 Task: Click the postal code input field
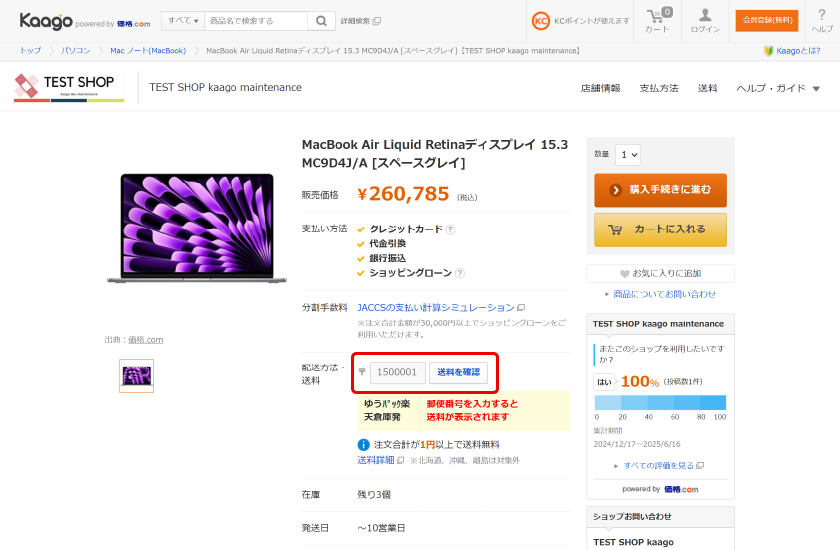398,373
